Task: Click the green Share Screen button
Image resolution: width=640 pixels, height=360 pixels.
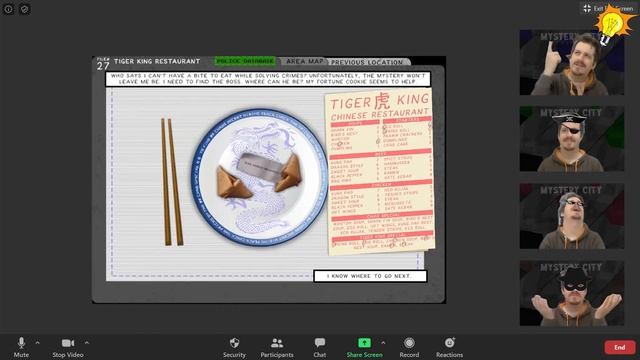Action: [364, 347]
